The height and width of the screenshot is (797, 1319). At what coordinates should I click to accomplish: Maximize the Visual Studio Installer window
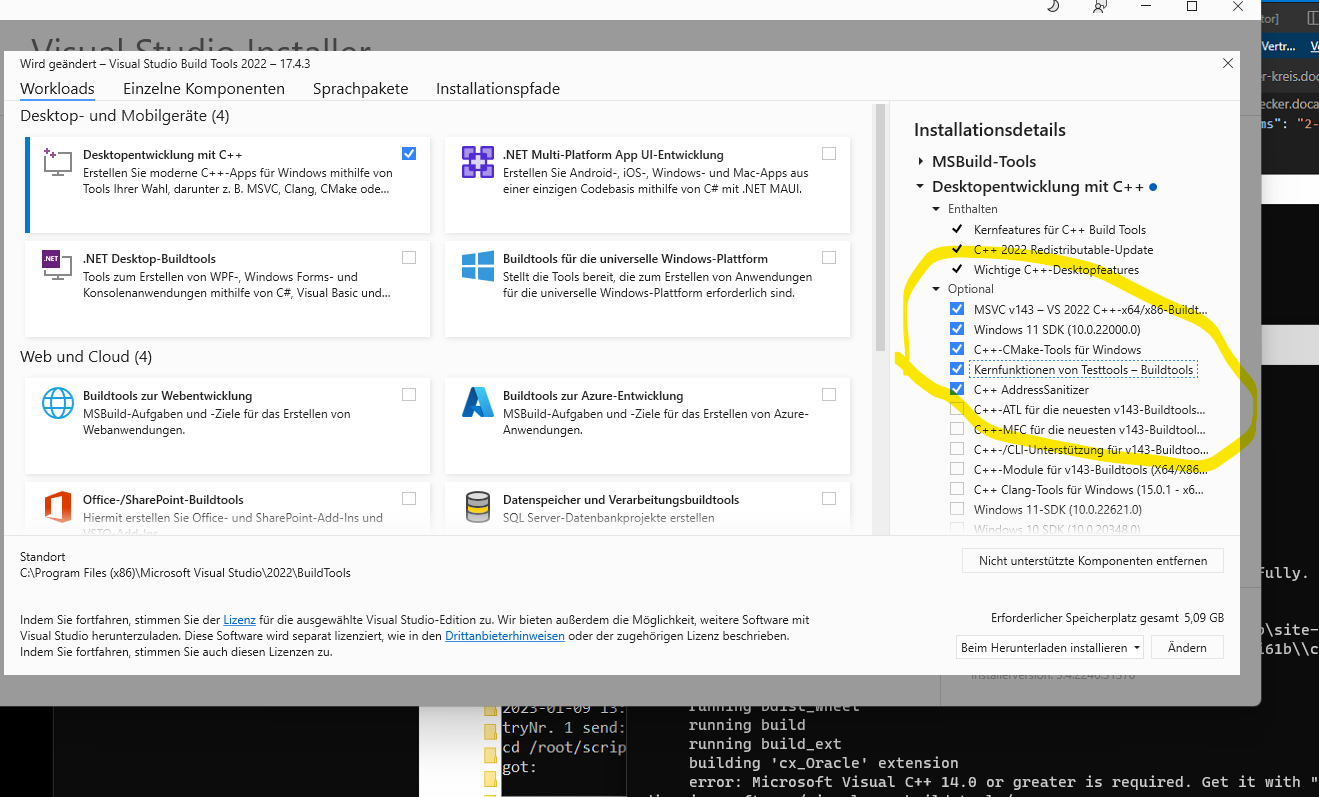[1192, 6]
